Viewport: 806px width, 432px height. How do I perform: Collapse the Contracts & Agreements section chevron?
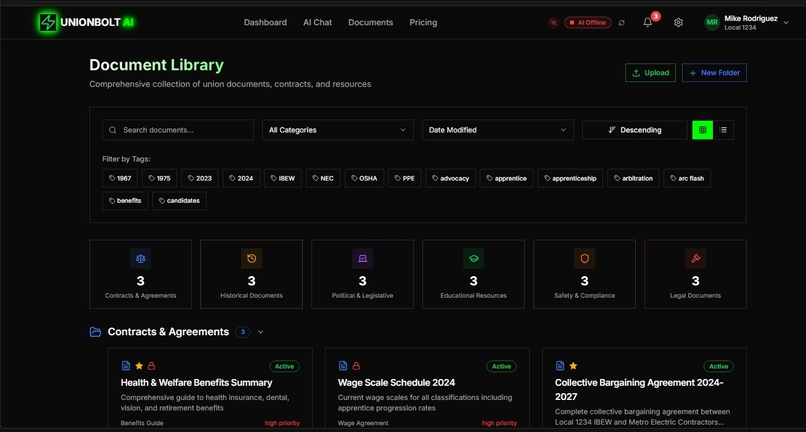[261, 332]
